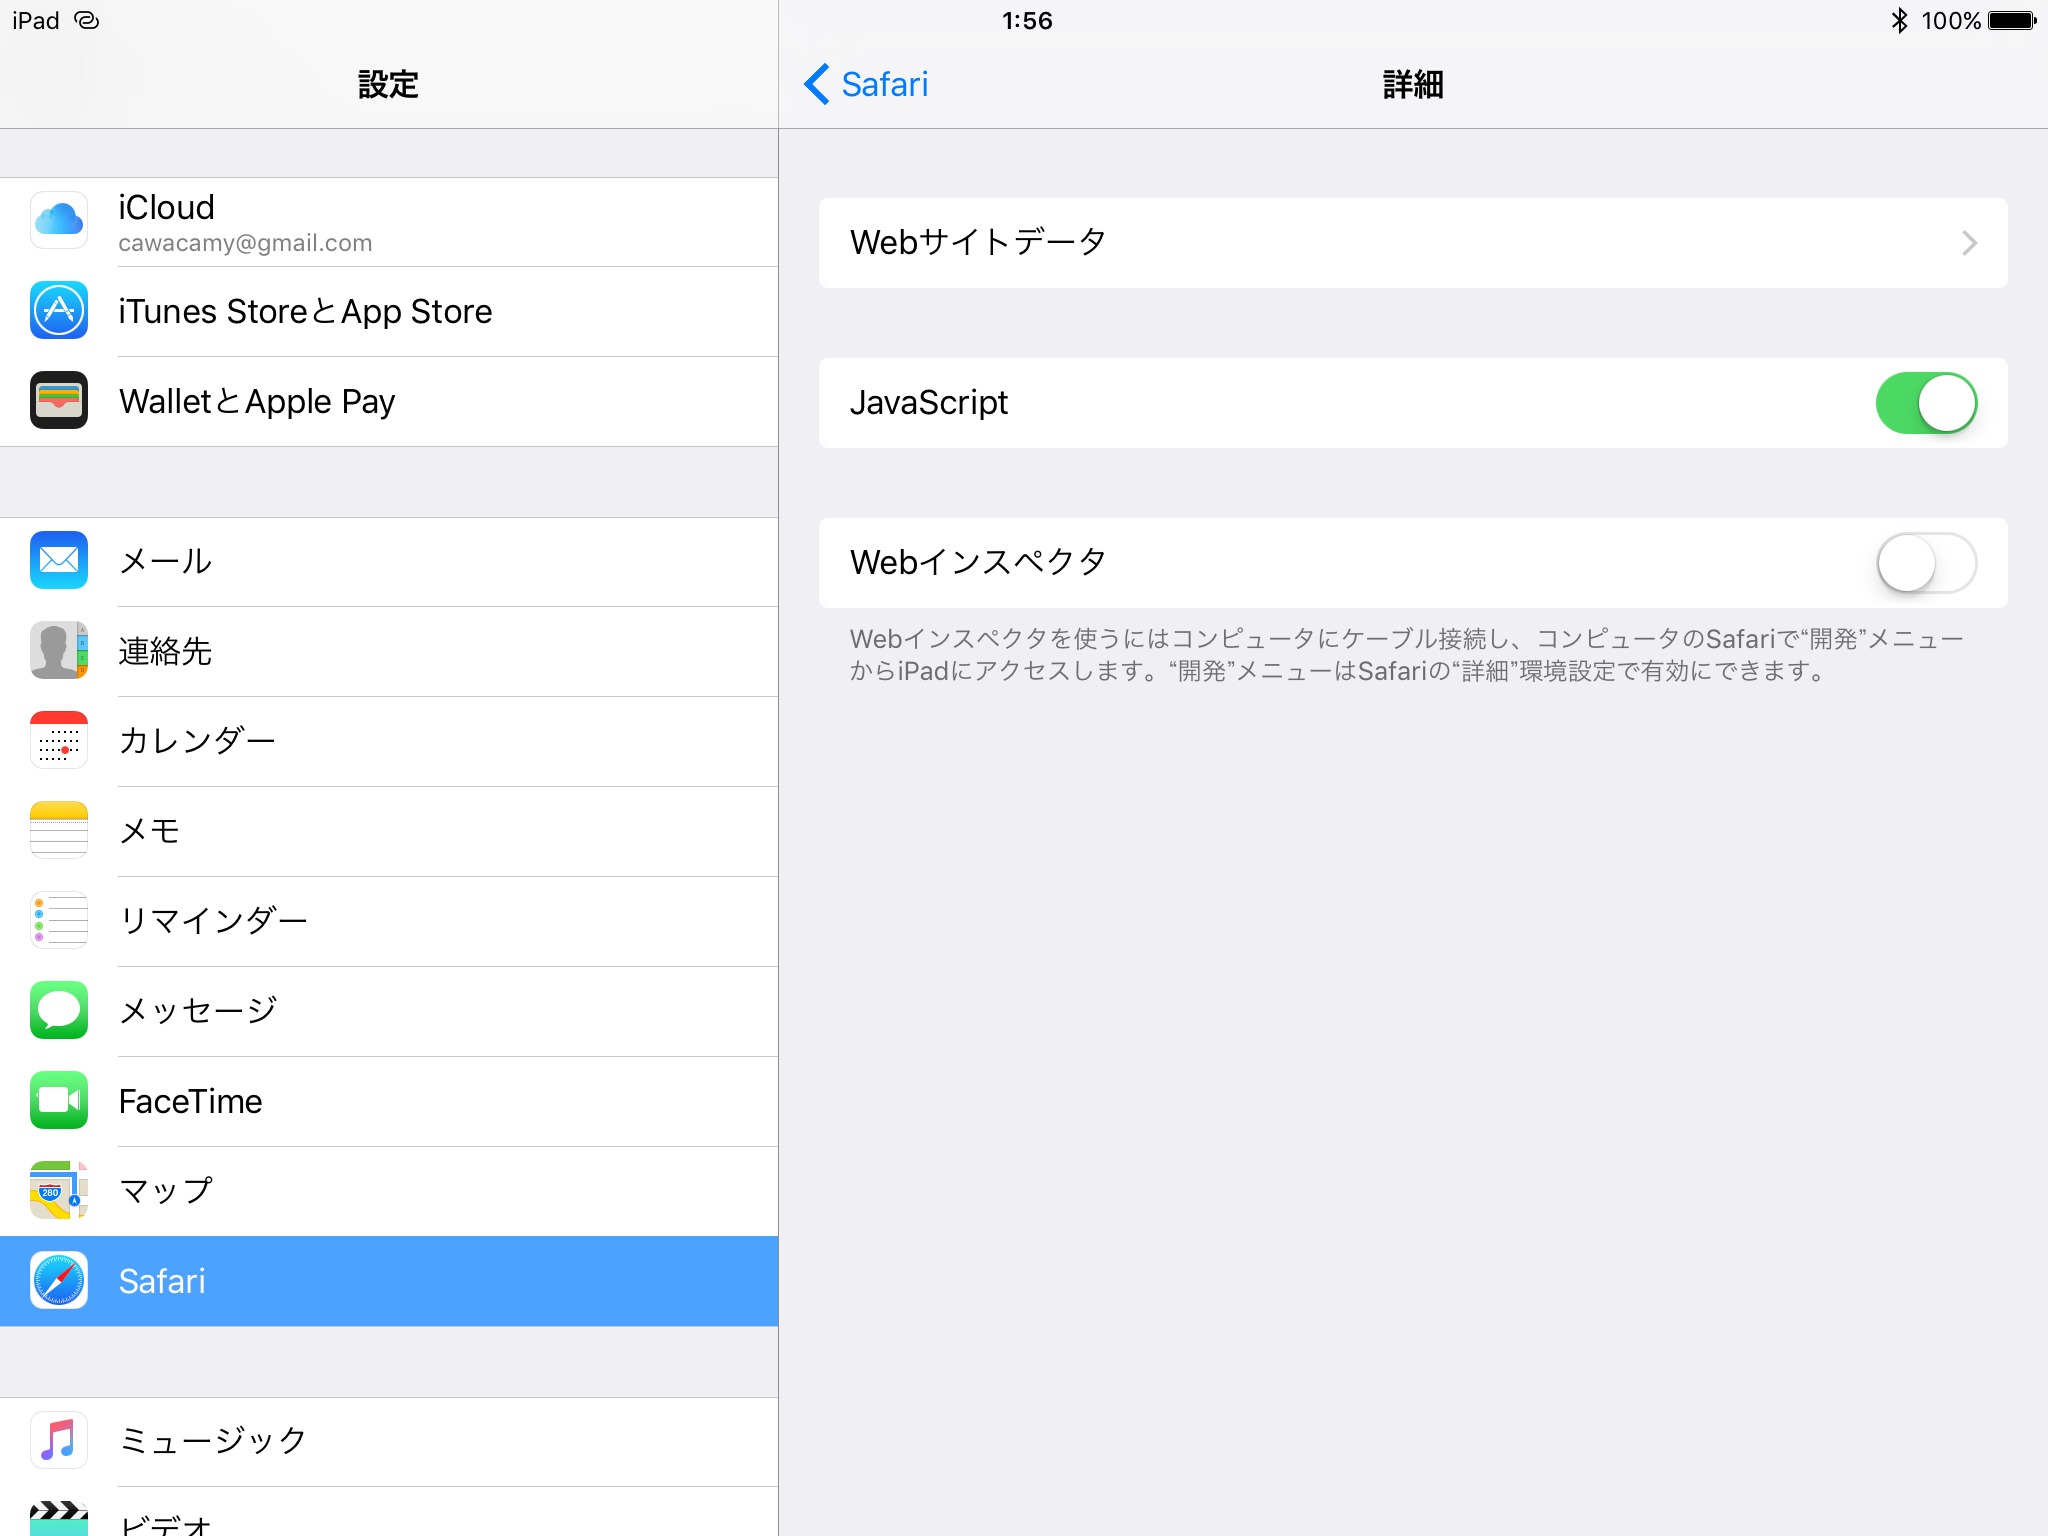
Task: Tap the Wallet icon
Action: click(59, 401)
